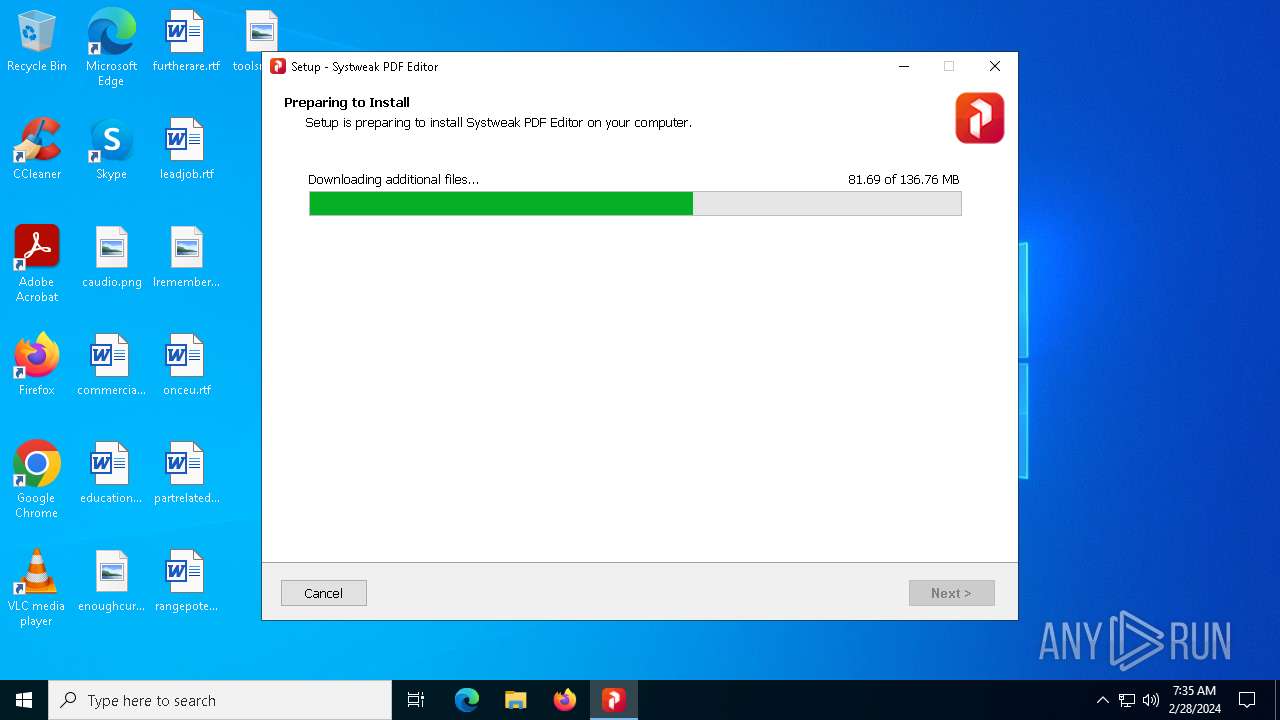Select the Iremember image file icon
This screenshot has height=720, width=1280.
click(x=186, y=258)
